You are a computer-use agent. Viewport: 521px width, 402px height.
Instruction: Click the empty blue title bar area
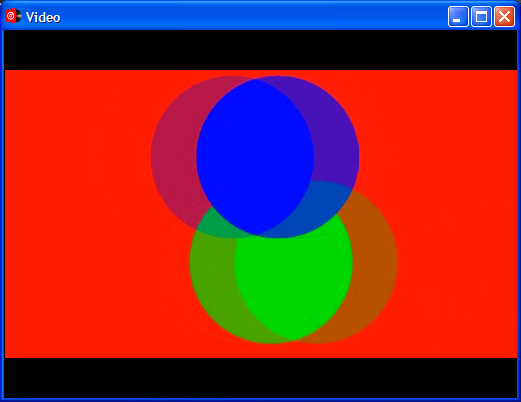tap(253, 16)
